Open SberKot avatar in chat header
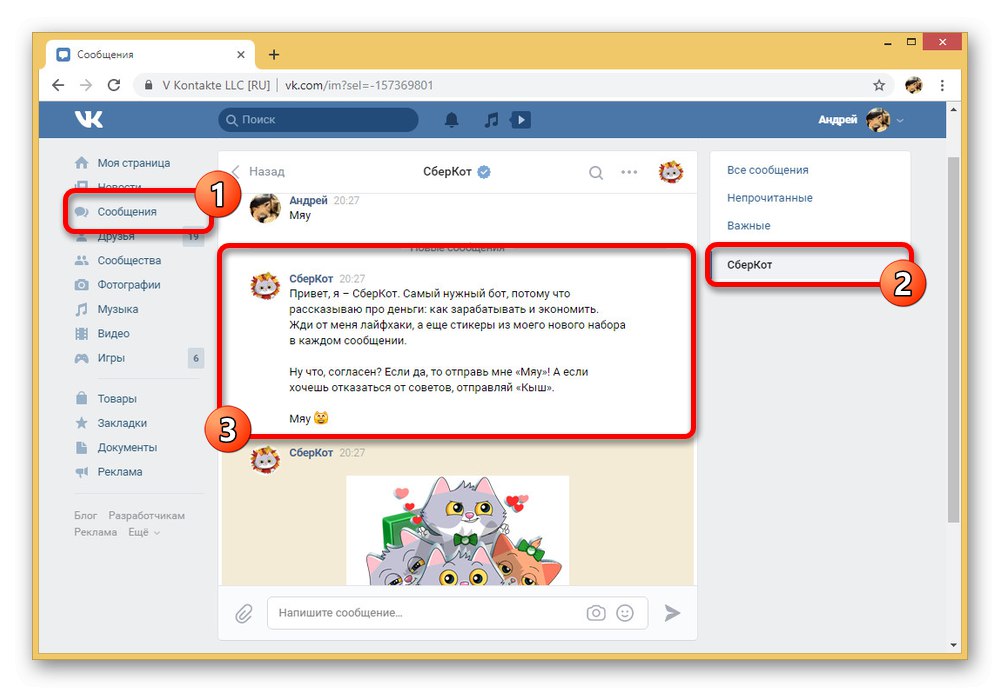1000x692 pixels. (671, 172)
